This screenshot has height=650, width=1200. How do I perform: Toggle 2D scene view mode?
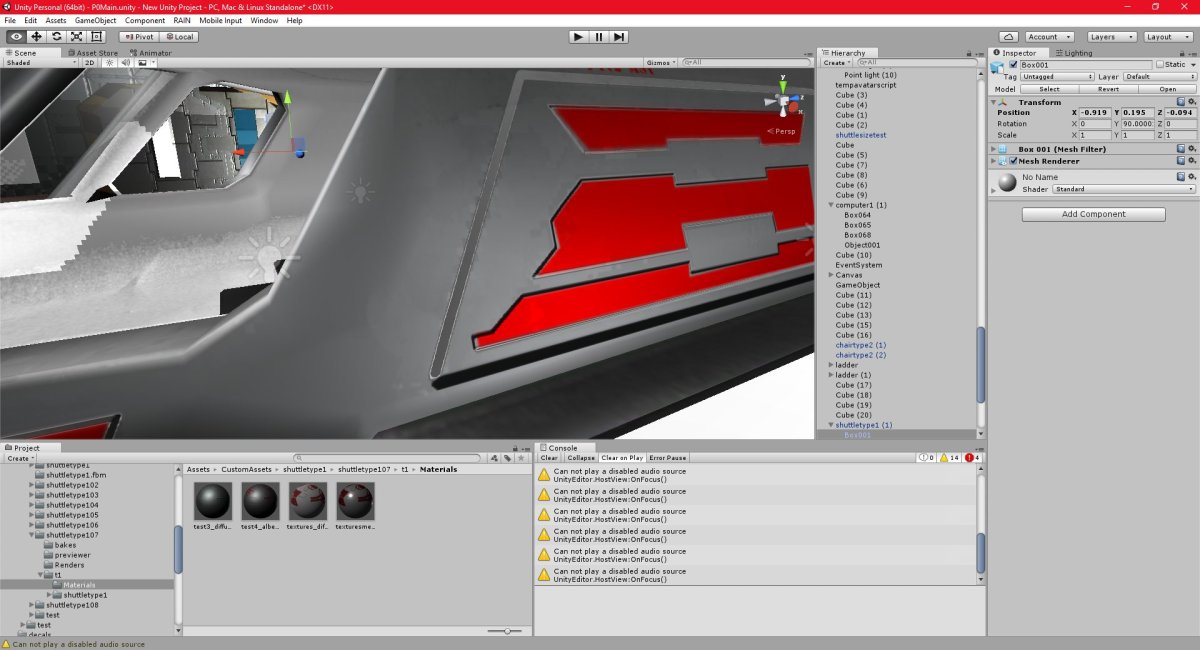(x=89, y=62)
